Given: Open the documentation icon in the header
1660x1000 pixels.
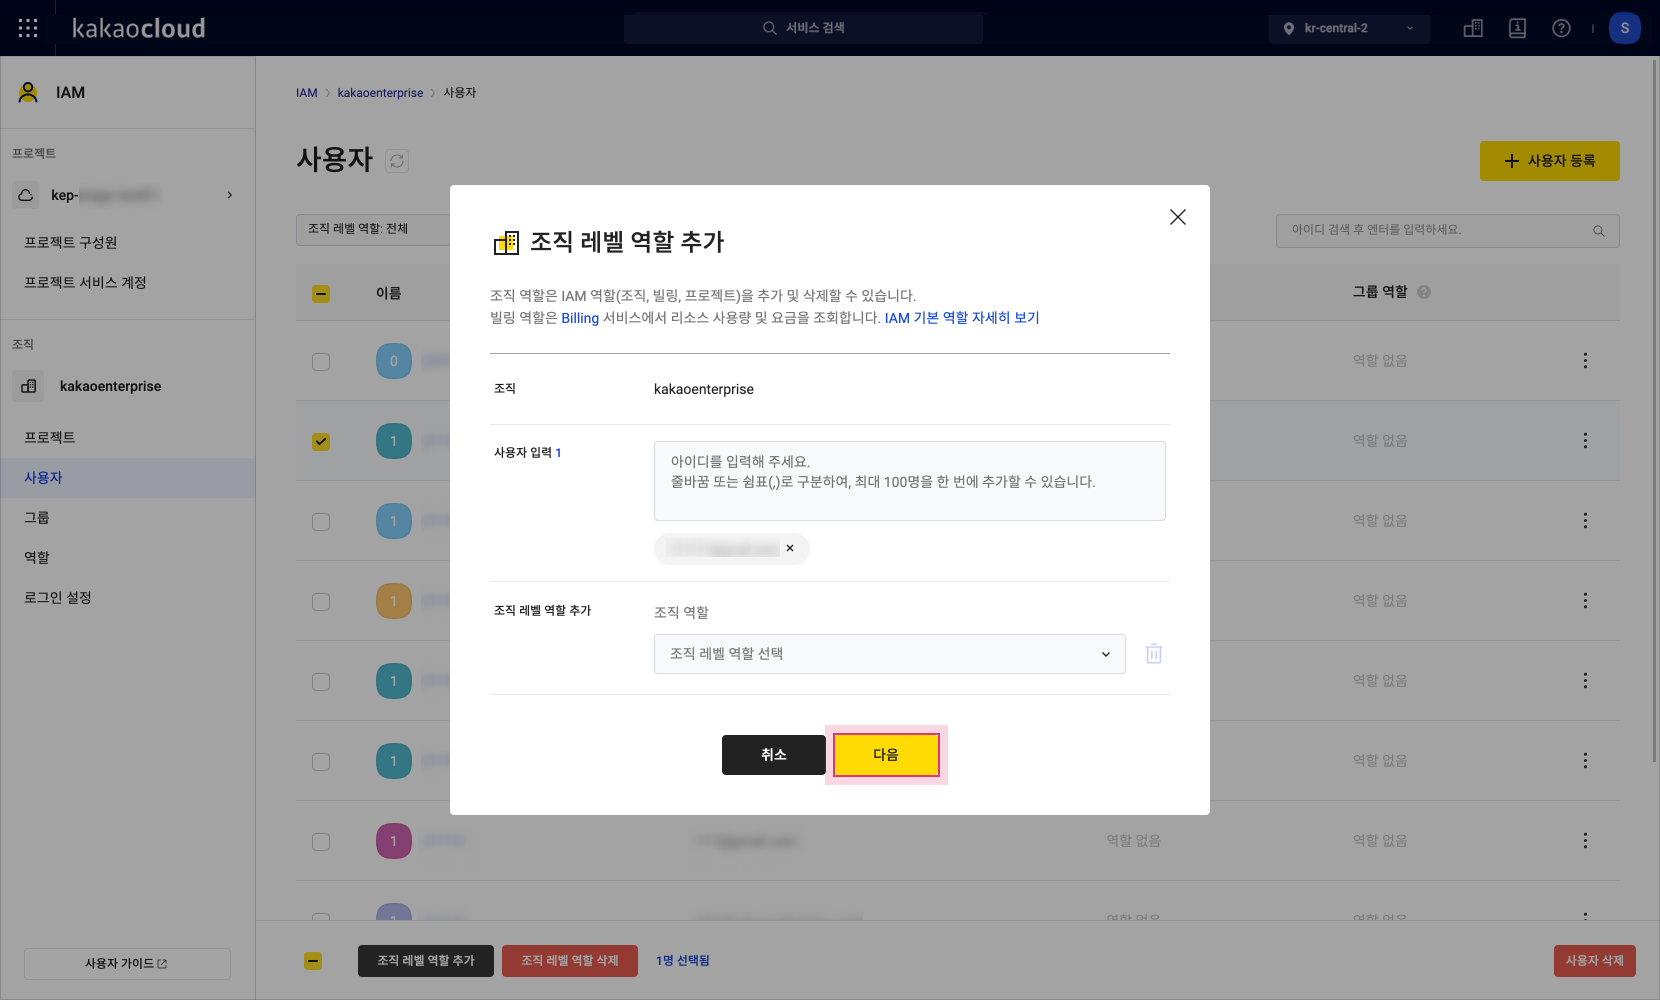Looking at the screenshot, I should click(x=1517, y=28).
